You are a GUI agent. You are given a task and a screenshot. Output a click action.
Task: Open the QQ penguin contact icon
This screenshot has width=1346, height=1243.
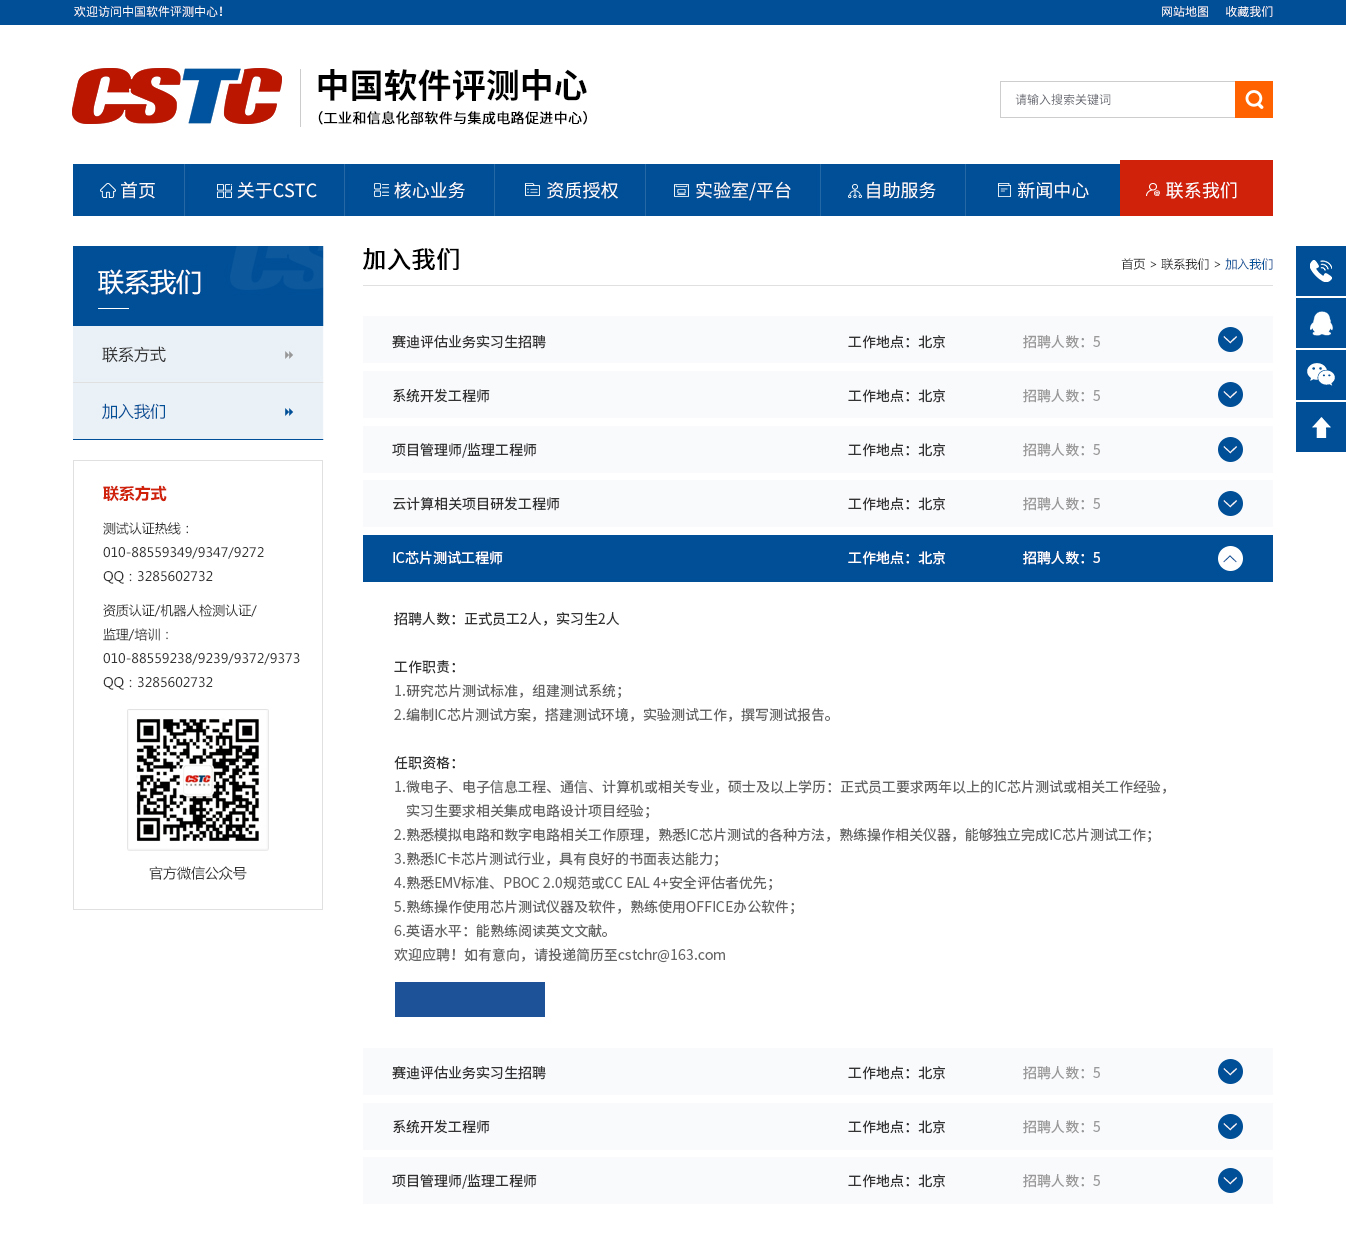pos(1321,323)
